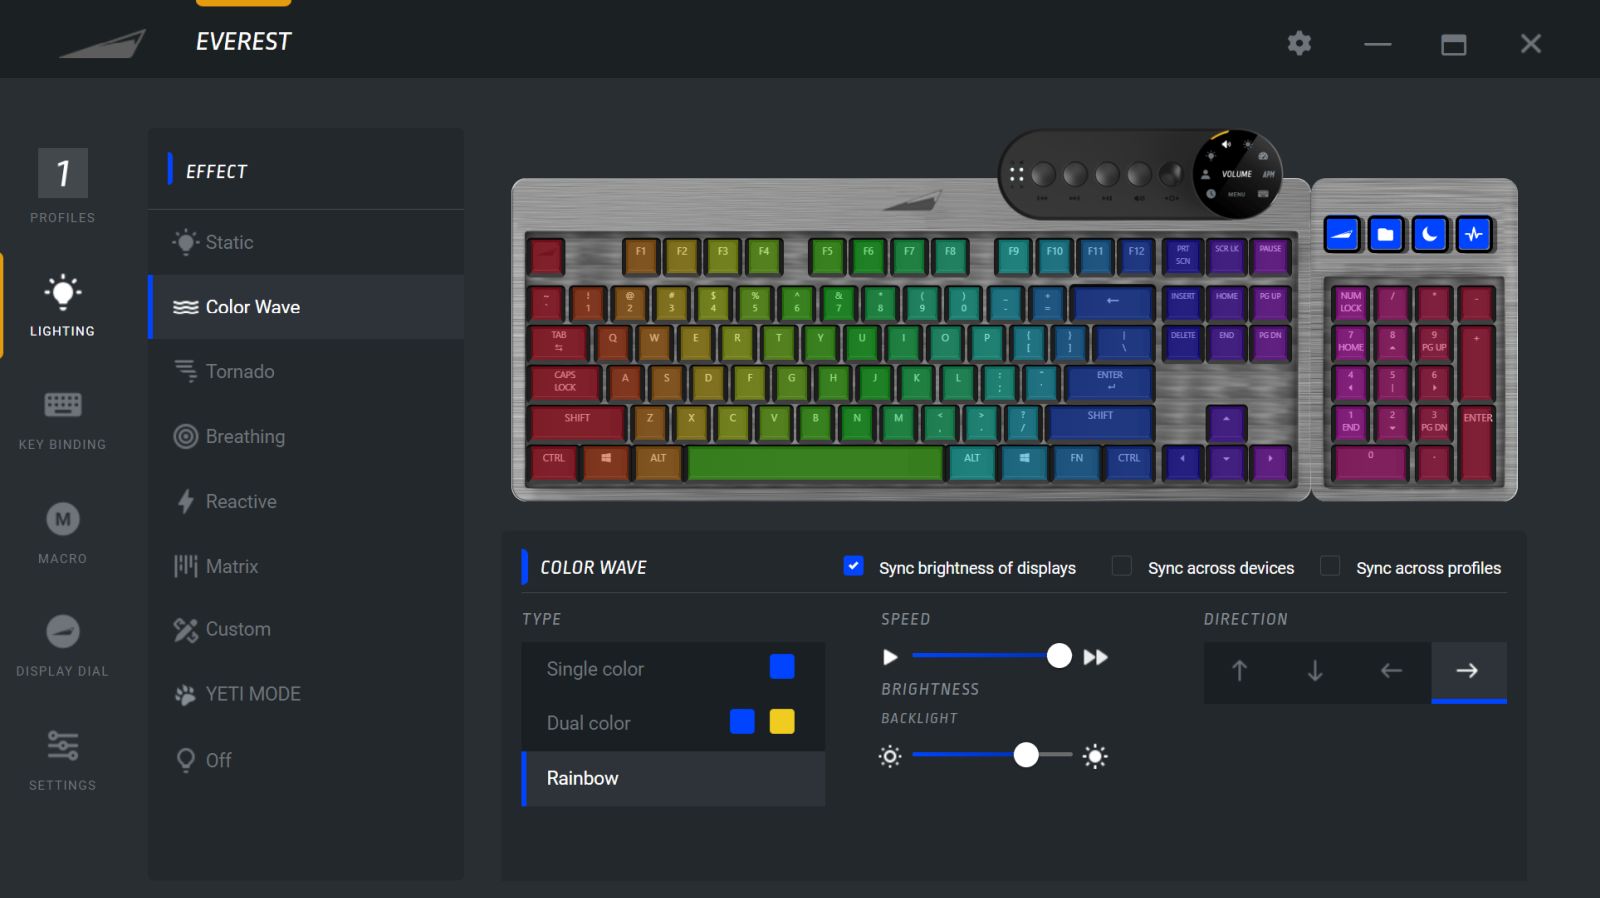1600x898 pixels.
Task: Select Profile 1 in sidebar
Action: [x=62, y=186]
